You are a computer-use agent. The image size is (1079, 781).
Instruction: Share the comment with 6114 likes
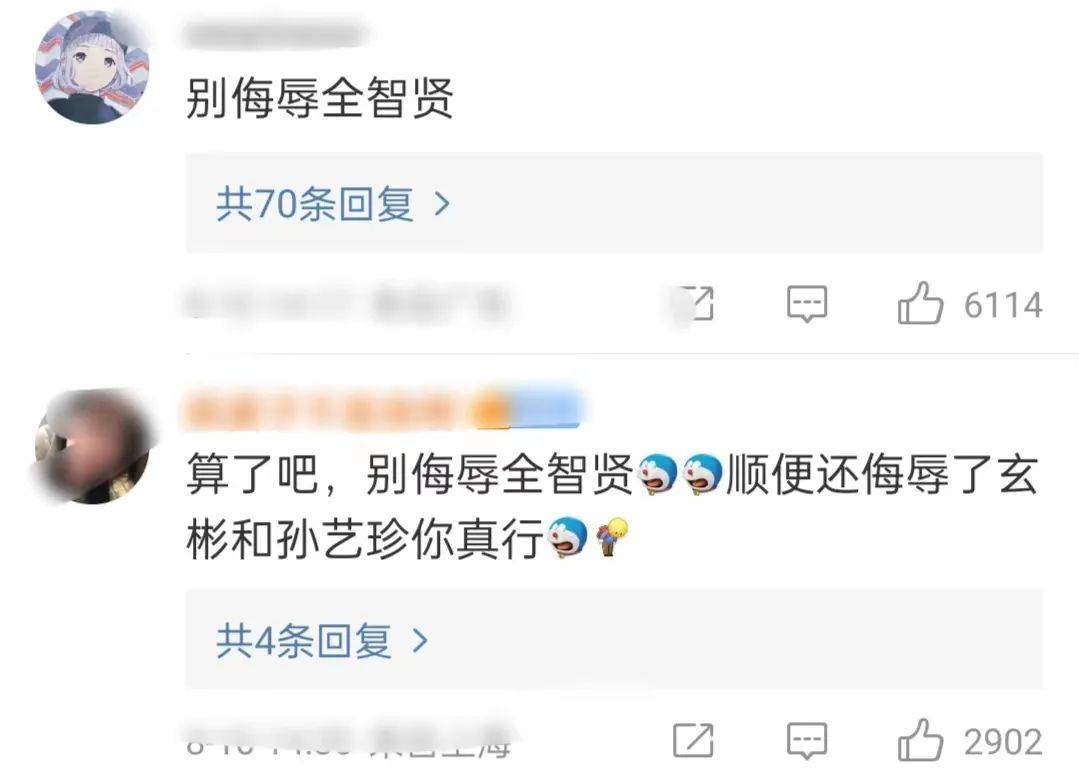(x=693, y=303)
